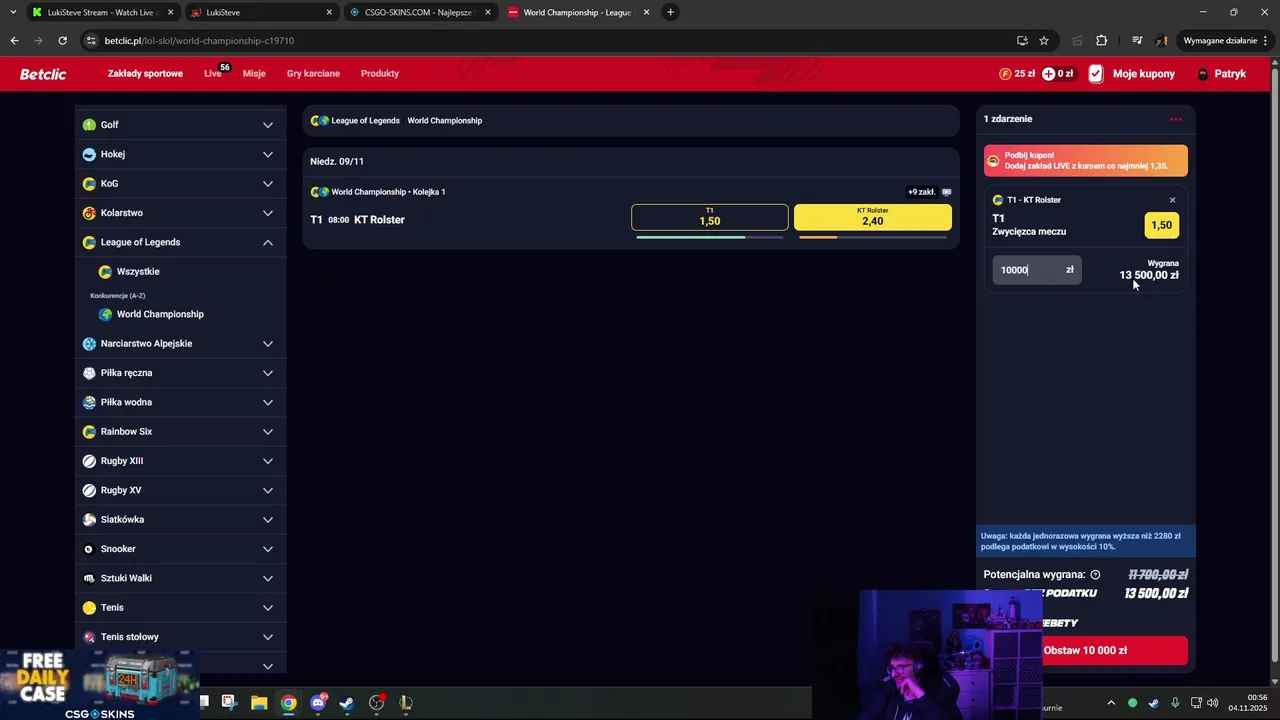Open the three-dot betslip options menu

coord(1176,119)
